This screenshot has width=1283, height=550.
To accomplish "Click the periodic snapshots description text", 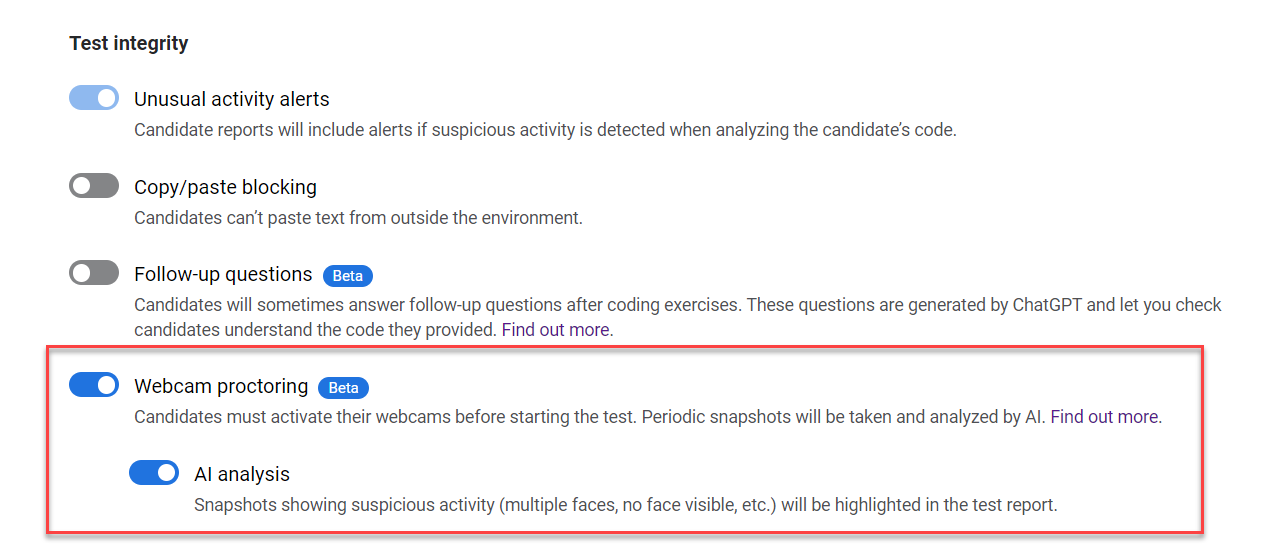I will (x=590, y=417).
